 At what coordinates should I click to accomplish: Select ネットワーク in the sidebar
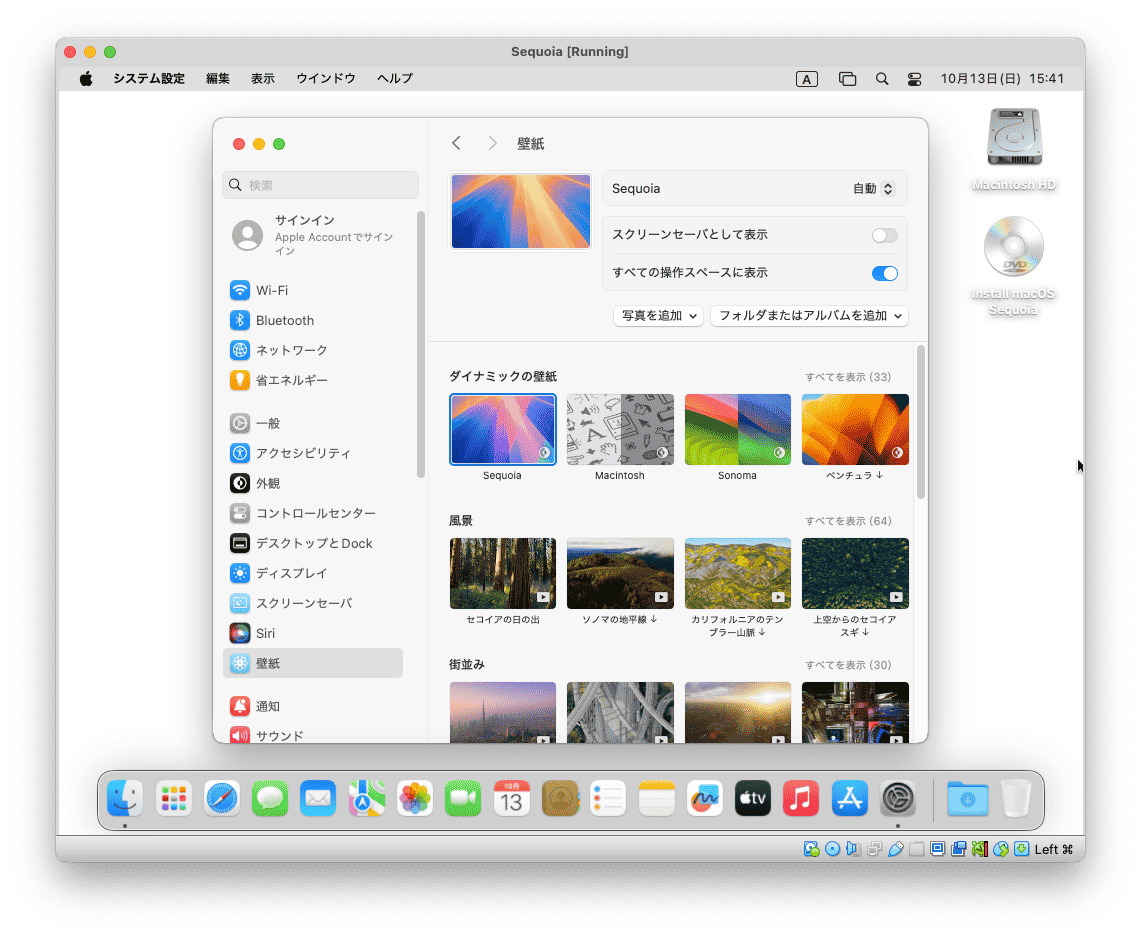[313, 350]
